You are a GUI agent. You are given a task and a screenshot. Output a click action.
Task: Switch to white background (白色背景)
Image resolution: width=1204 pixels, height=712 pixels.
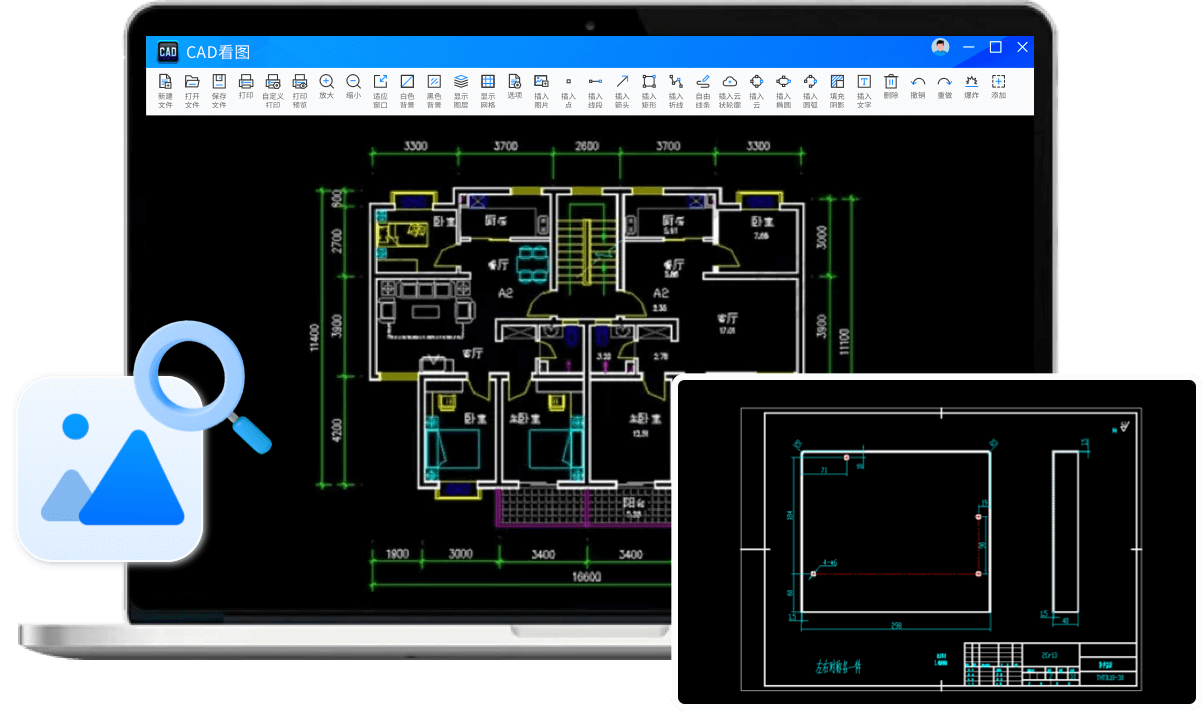pos(407,82)
